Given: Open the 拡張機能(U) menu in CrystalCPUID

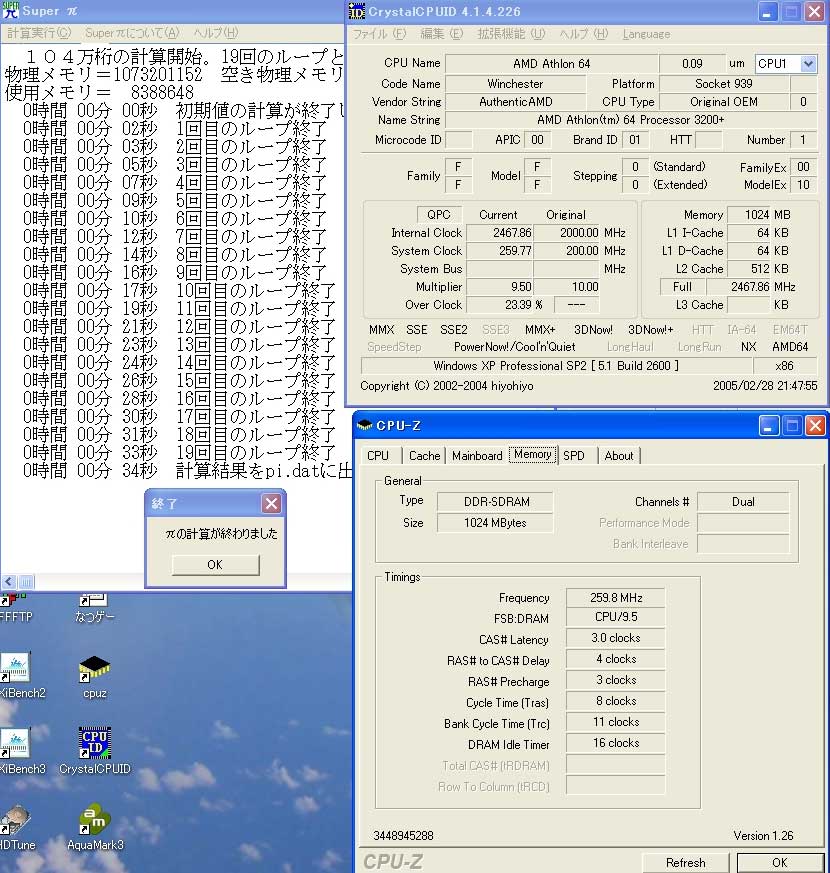Looking at the screenshot, I should pyautogui.click(x=511, y=34).
